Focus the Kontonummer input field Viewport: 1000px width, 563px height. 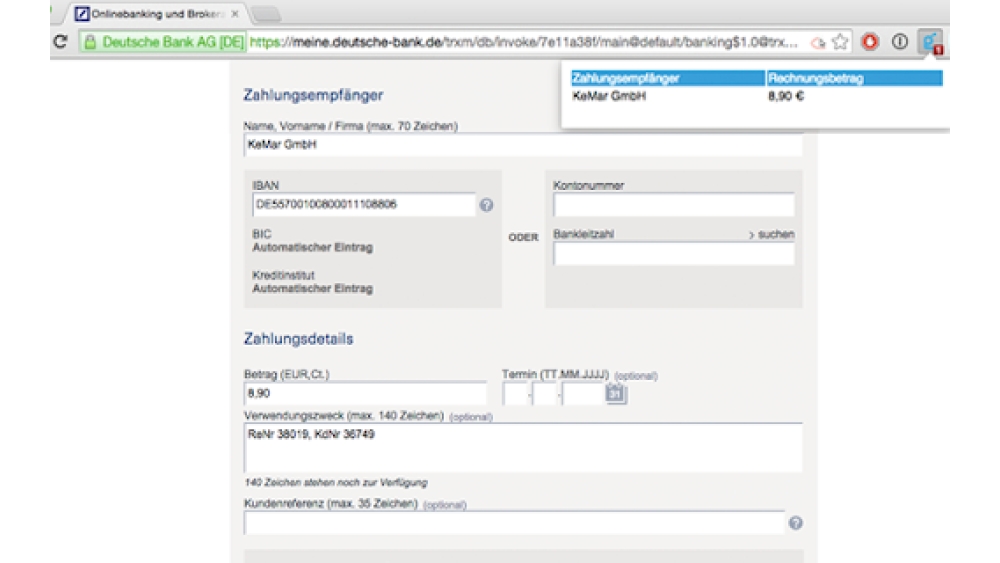[x=674, y=205]
